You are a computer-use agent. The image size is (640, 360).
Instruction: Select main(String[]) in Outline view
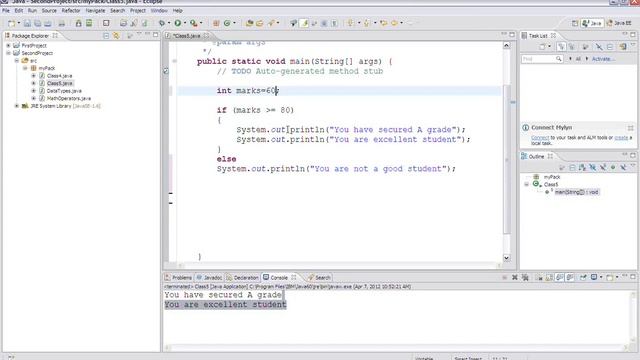(576, 192)
